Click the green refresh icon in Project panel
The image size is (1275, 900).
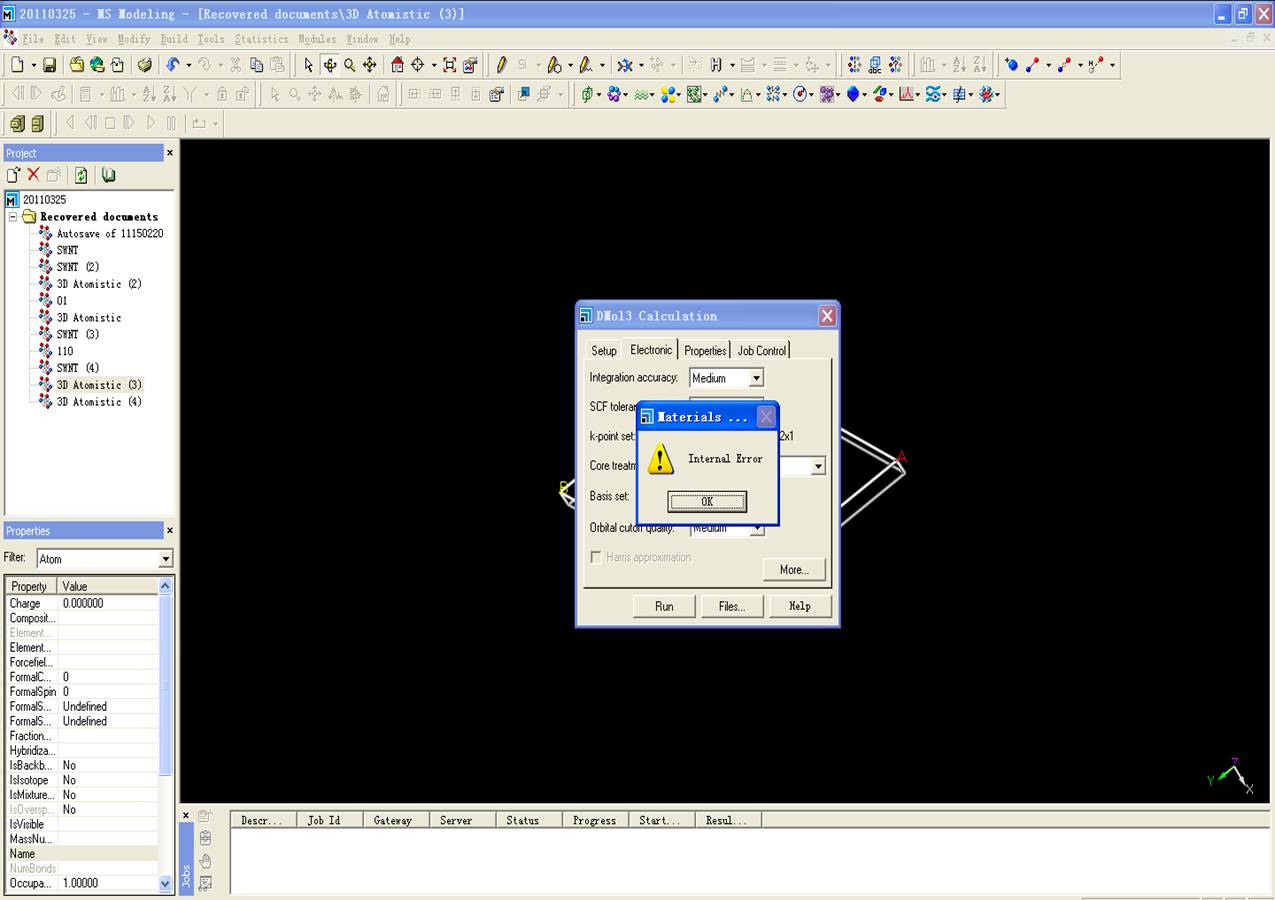pos(81,175)
